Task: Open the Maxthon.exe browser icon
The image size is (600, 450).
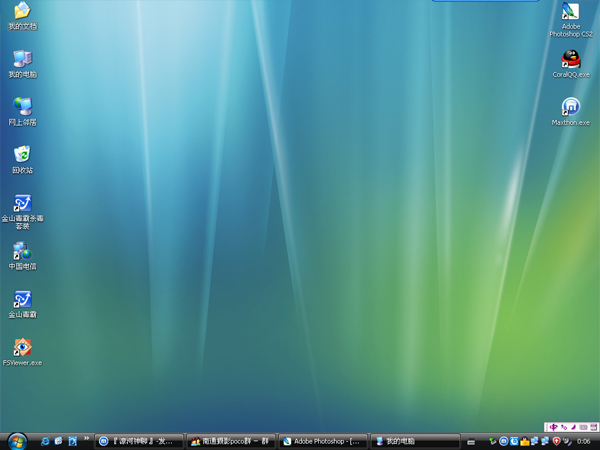Action: coord(570,107)
